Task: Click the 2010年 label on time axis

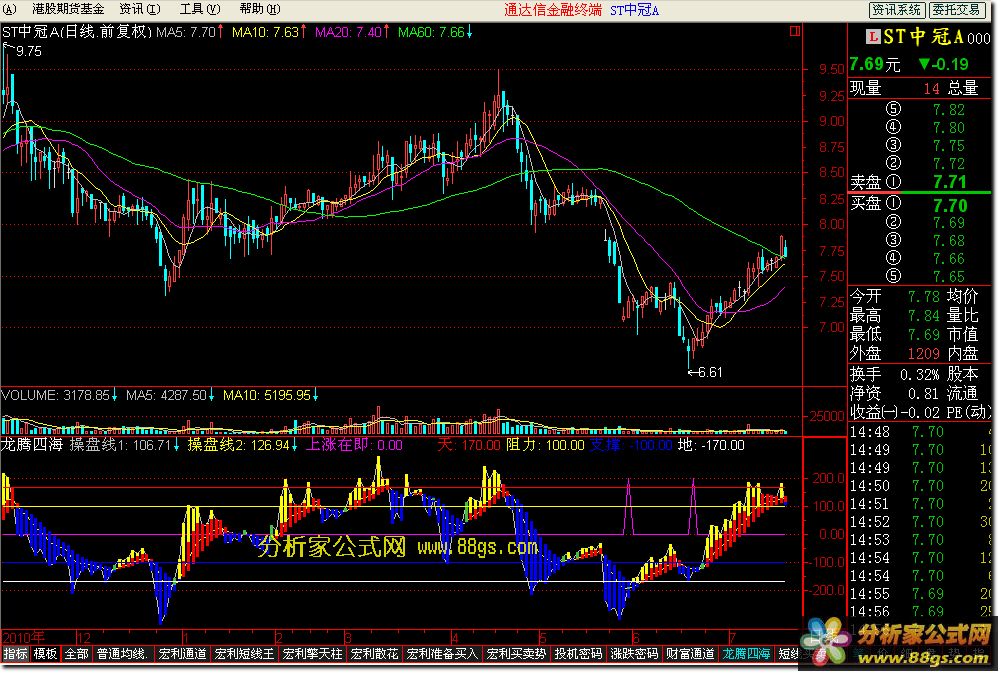Action: pyautogui.click(x=24, y=637)
